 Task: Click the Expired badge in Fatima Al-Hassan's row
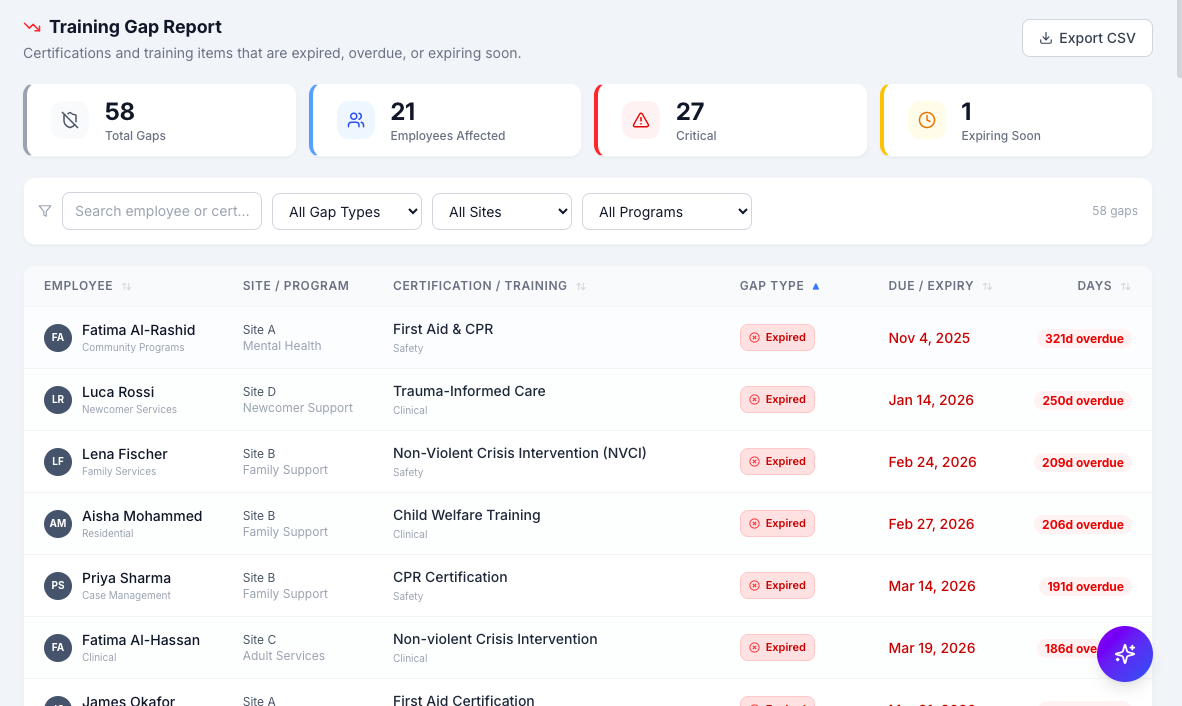coord(777,647)
